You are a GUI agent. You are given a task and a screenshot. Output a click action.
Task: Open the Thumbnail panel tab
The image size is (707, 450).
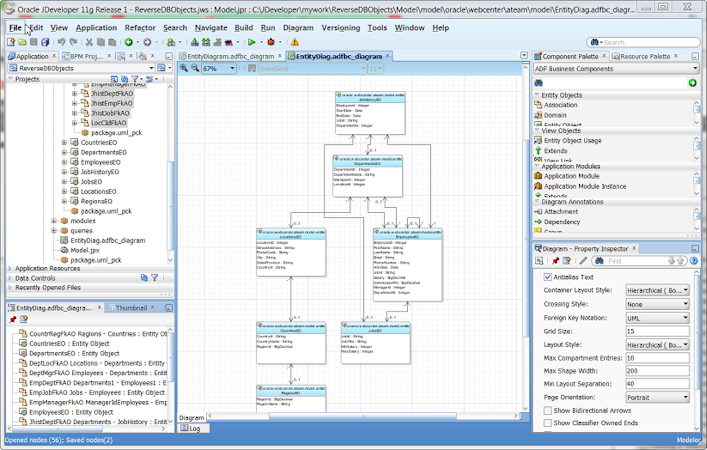pyautogui.click(x=130, y=309)
